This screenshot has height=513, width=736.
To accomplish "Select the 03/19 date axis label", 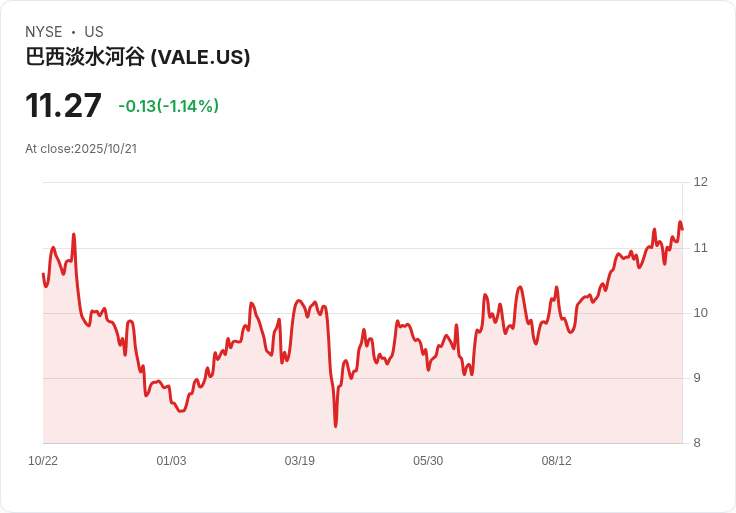I will (x=299, y=461).
